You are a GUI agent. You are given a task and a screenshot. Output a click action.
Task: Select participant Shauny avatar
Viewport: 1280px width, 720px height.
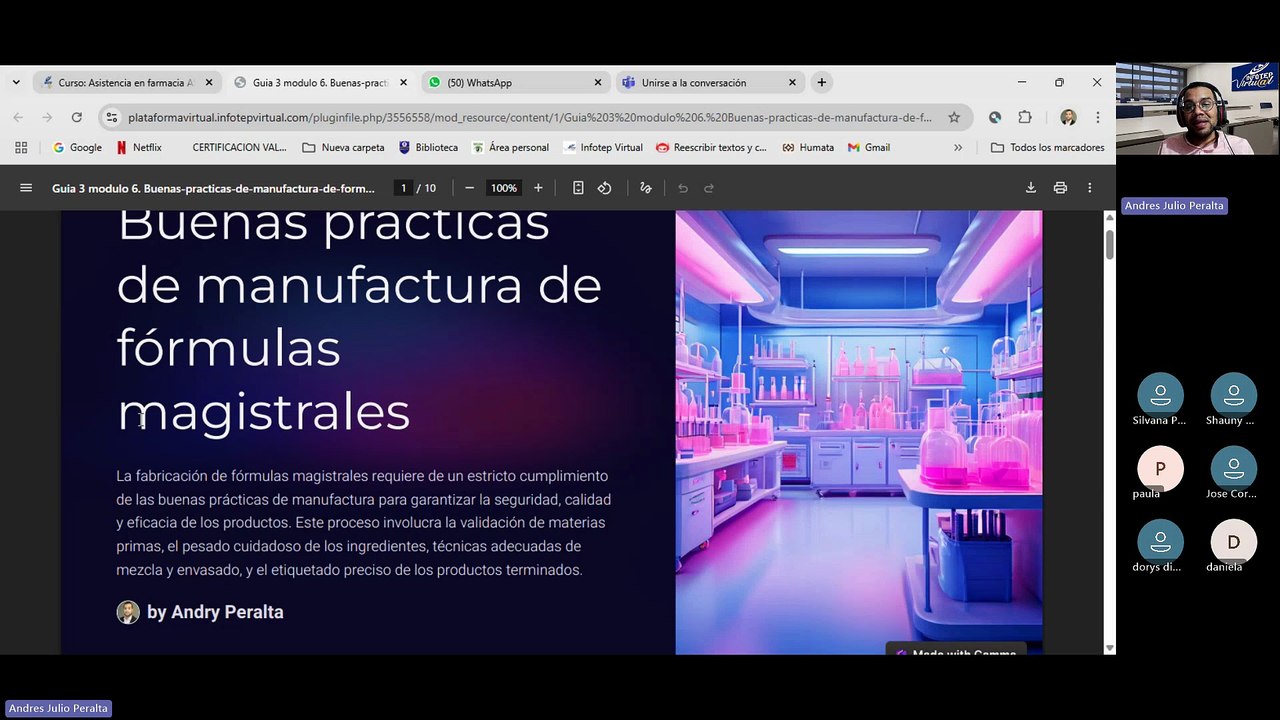click(x=1233, y=394)
